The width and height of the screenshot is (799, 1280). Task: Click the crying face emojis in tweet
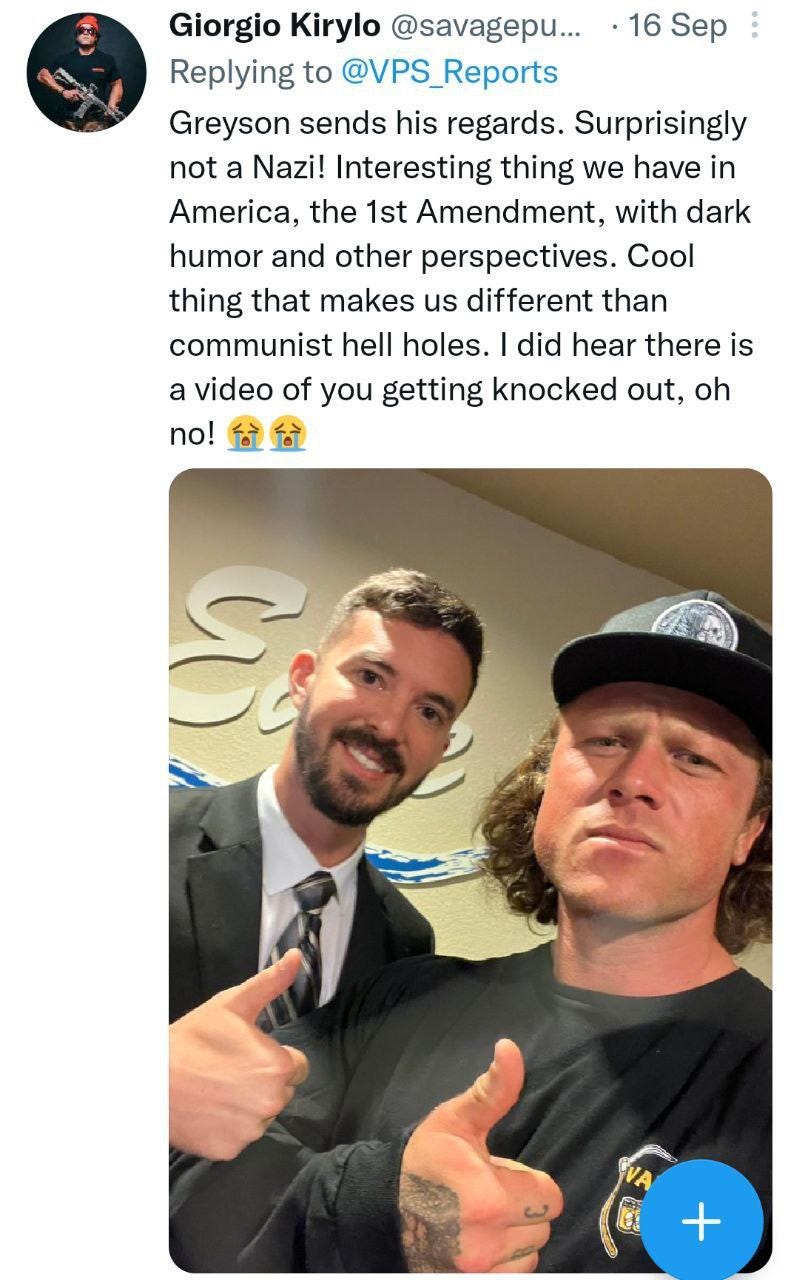(267, 434)
